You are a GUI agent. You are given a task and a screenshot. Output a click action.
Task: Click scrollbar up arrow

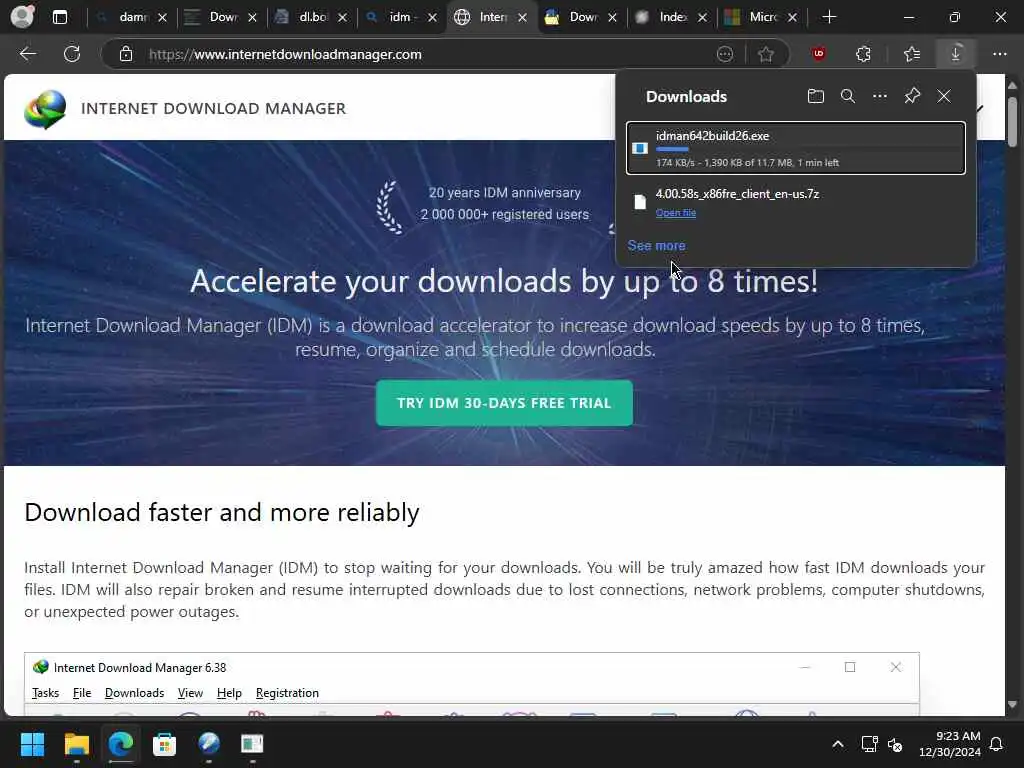[1012, 85]
